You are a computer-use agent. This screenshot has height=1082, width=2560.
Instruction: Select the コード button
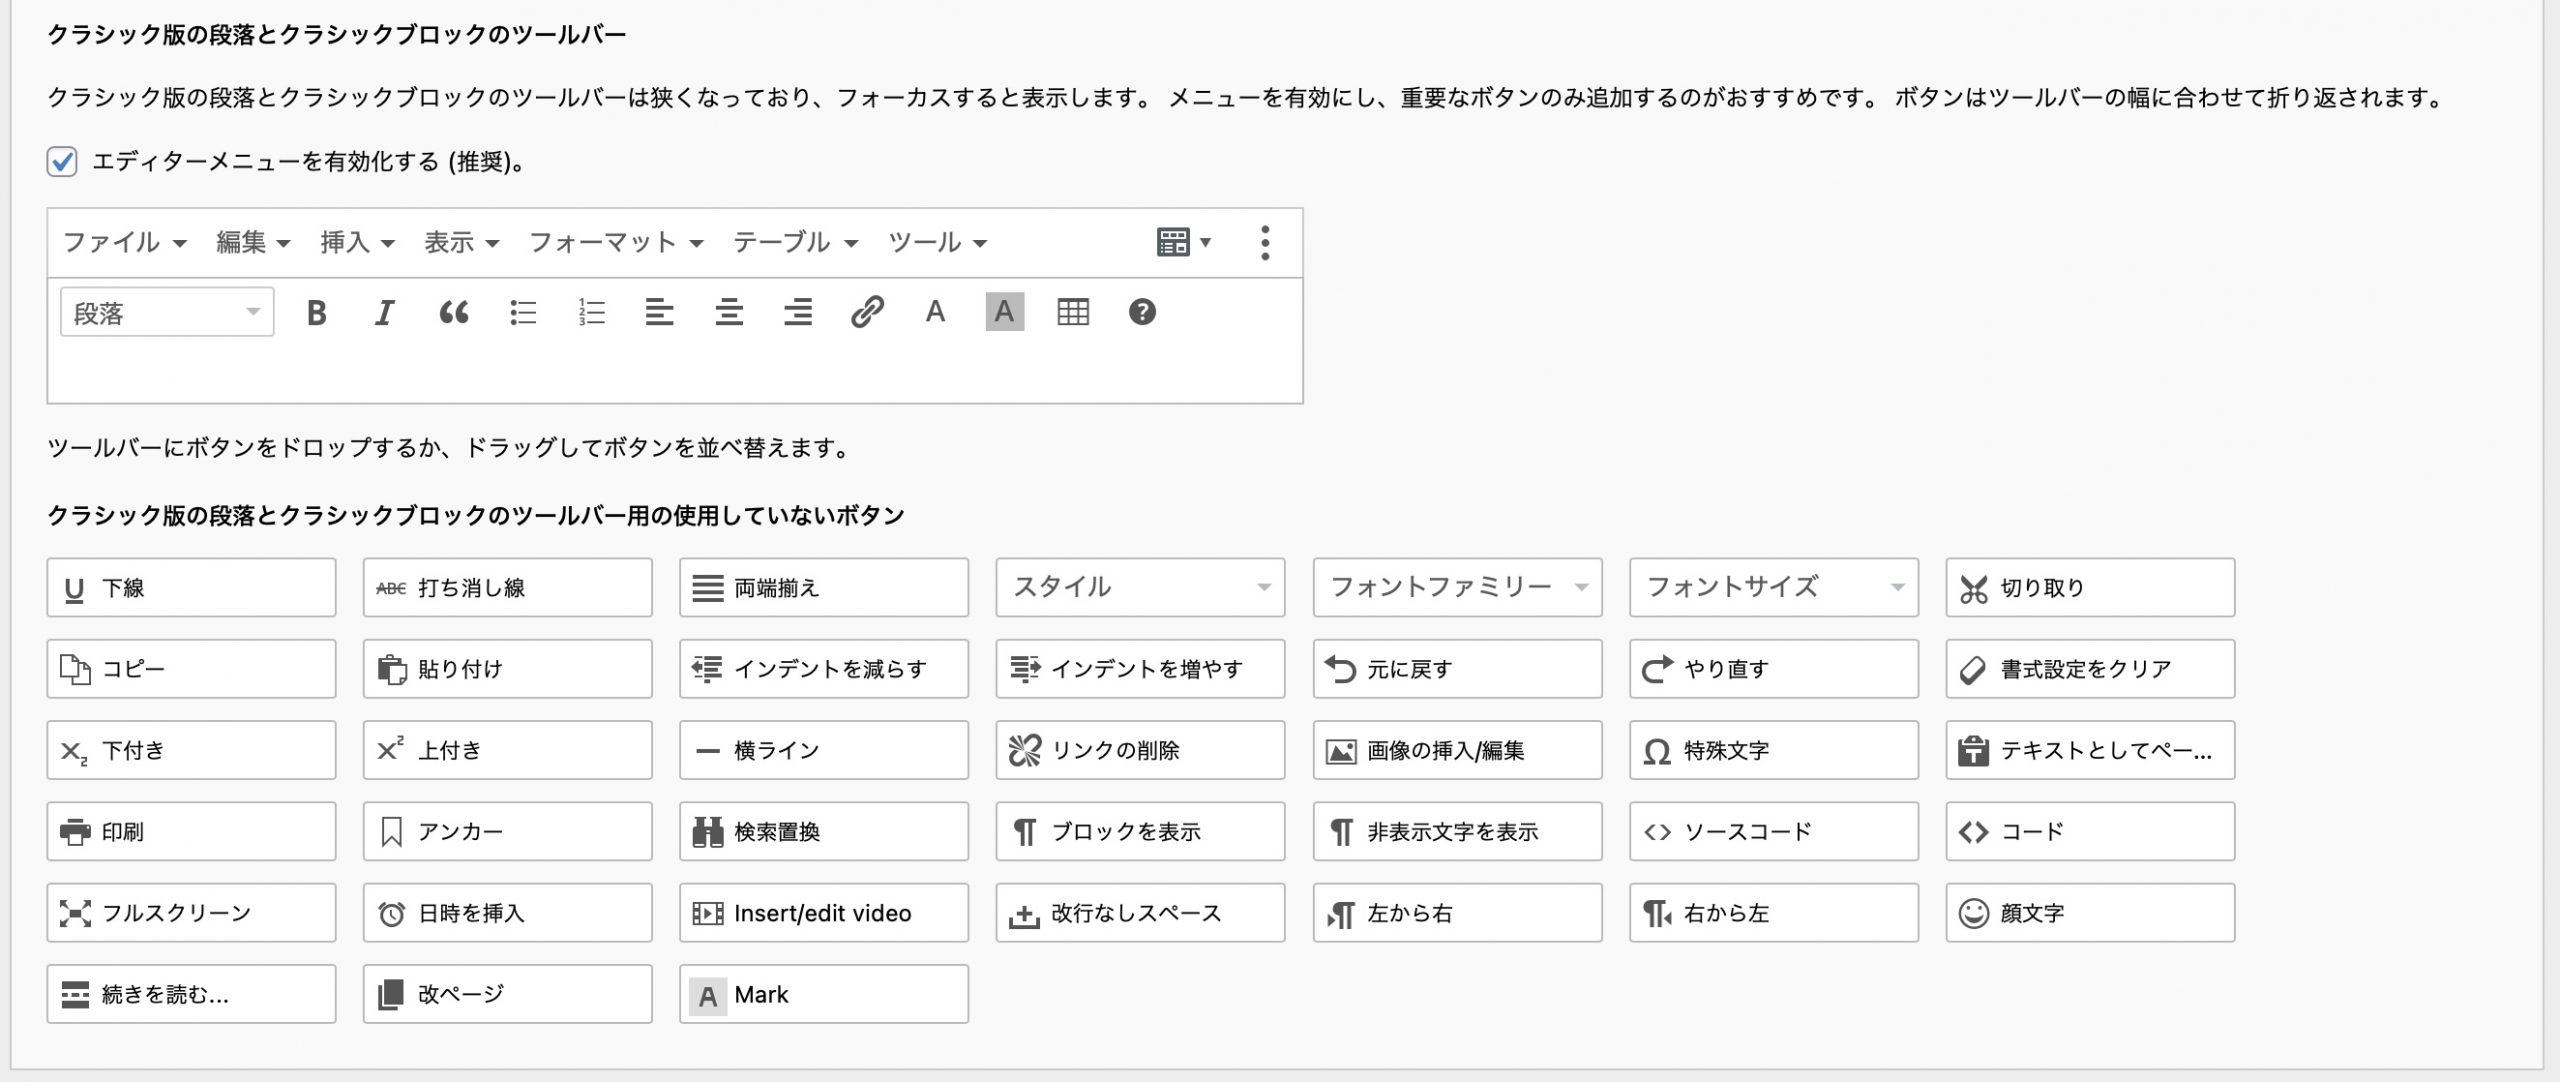point(2090,831)
